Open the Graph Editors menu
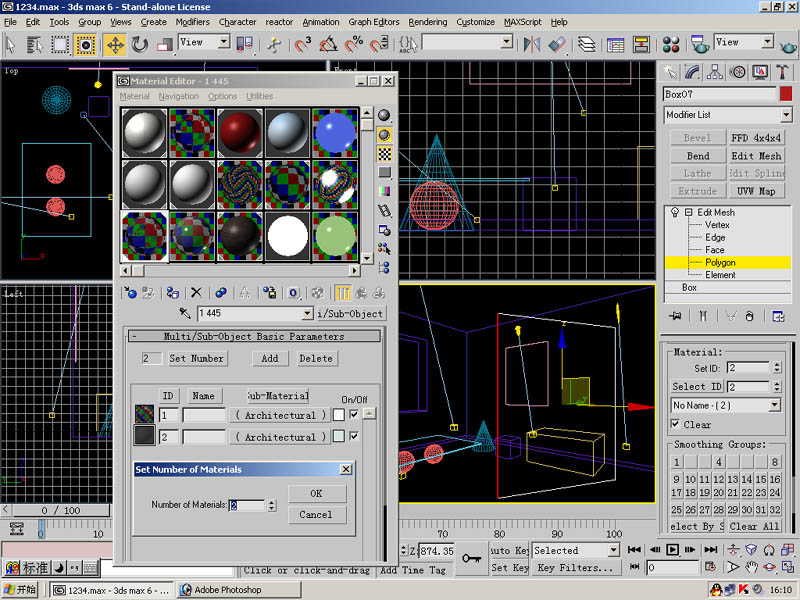 coord(373,22)
